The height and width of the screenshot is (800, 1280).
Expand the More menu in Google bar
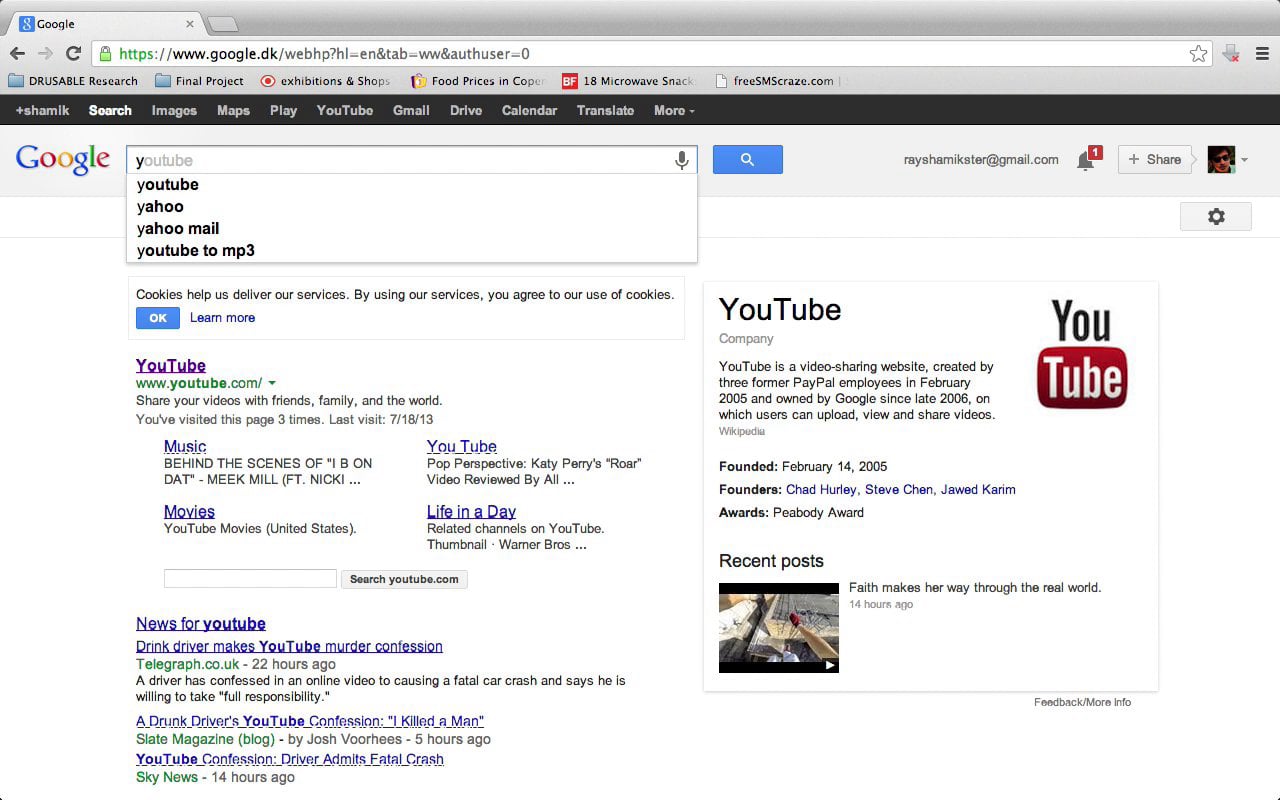tap(674, 110)
